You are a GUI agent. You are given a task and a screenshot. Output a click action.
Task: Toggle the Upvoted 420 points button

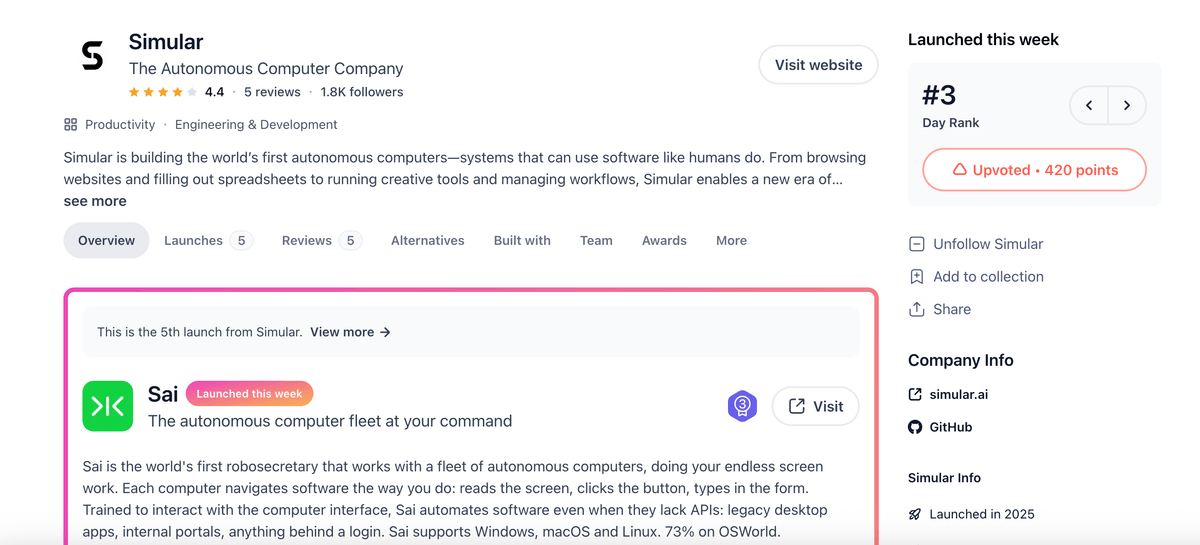[x=1034, y=170]
